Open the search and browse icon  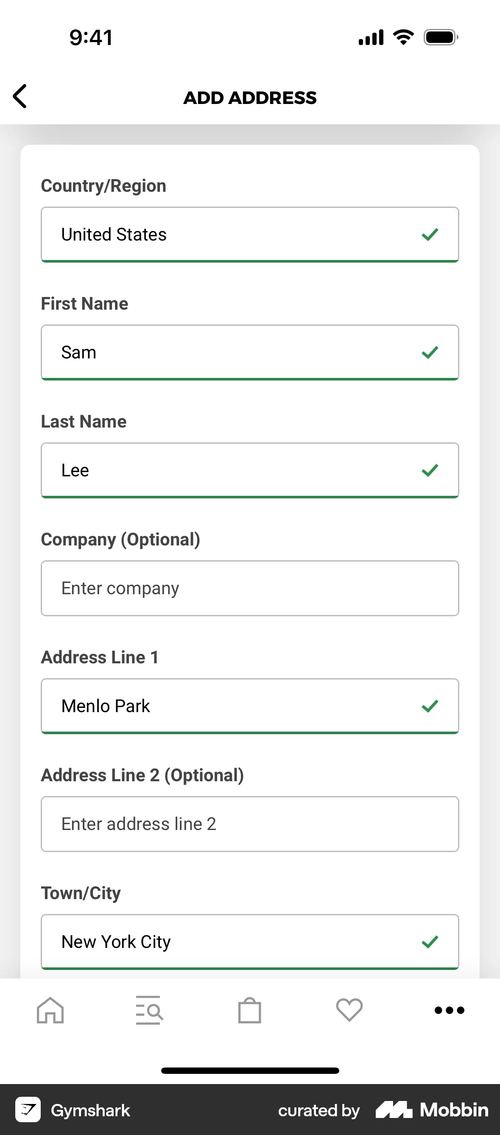coord(149,1010)
